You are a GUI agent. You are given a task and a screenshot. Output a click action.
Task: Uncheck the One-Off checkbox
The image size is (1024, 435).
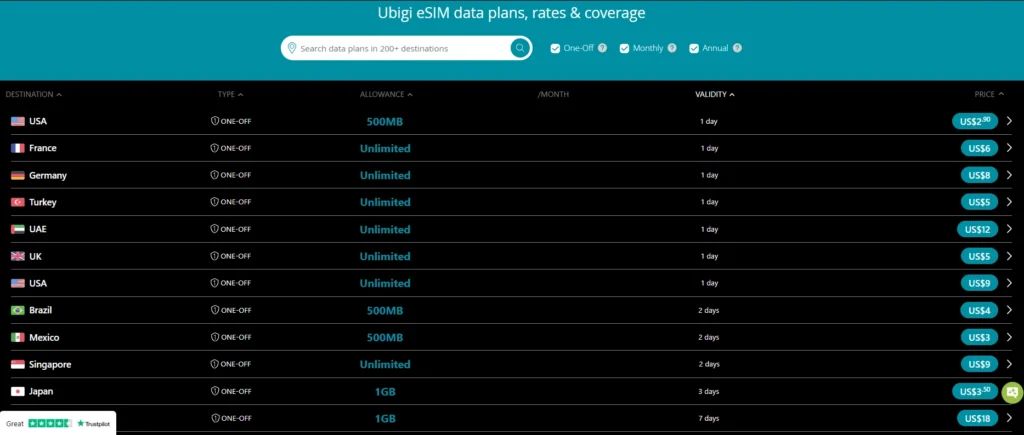555,48
